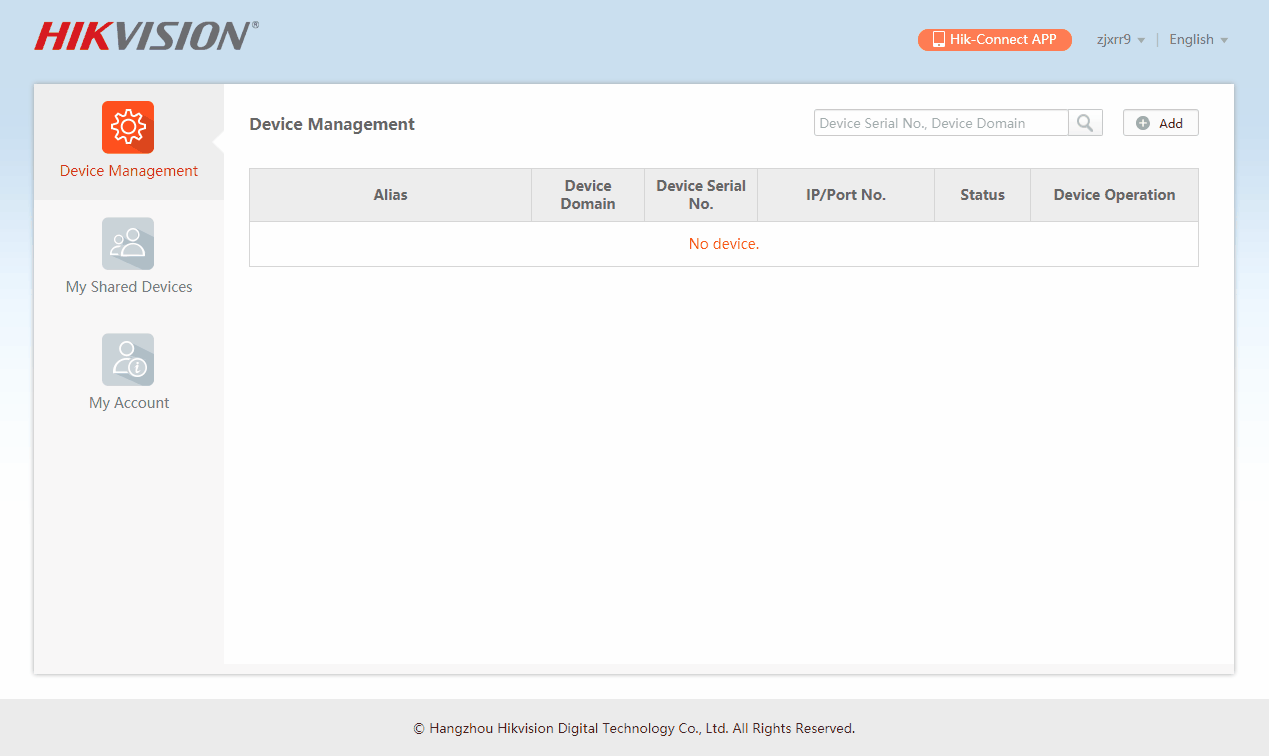Image resolution: width=1269 pixels, height=756 pixels.
Task: Click the Device Domain column header
Action: [x=588, y=195]
